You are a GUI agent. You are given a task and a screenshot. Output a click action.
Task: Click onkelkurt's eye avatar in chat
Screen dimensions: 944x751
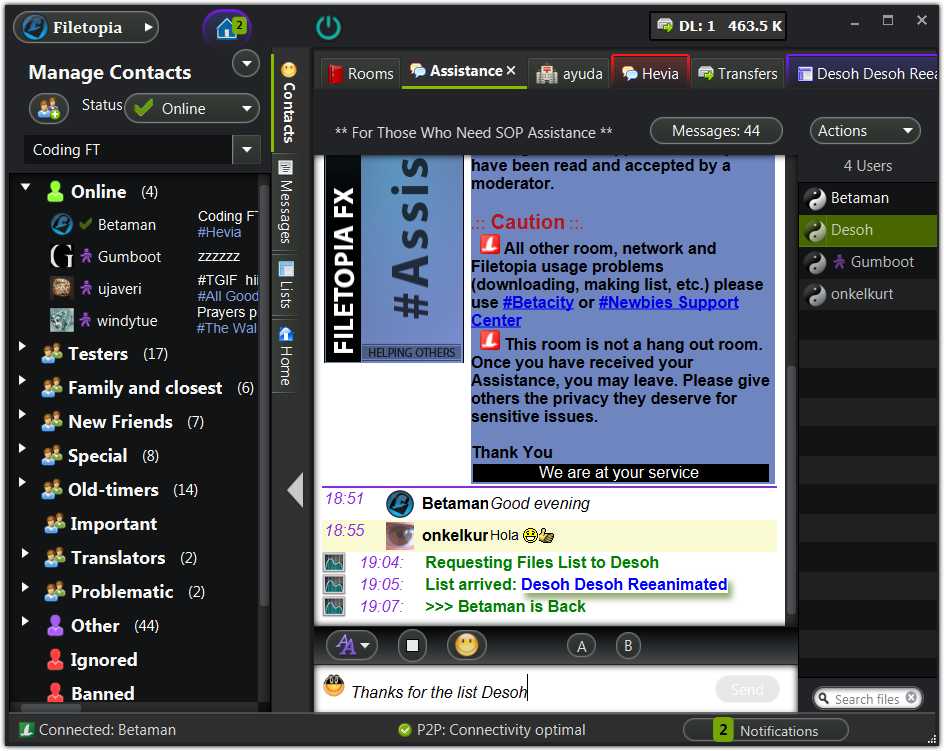(x=400, y=536)
